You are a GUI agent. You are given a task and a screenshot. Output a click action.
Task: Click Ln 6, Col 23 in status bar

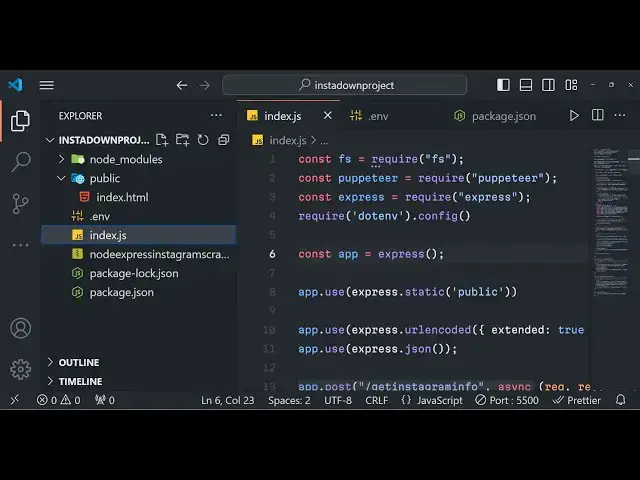(x=227, y=400)
